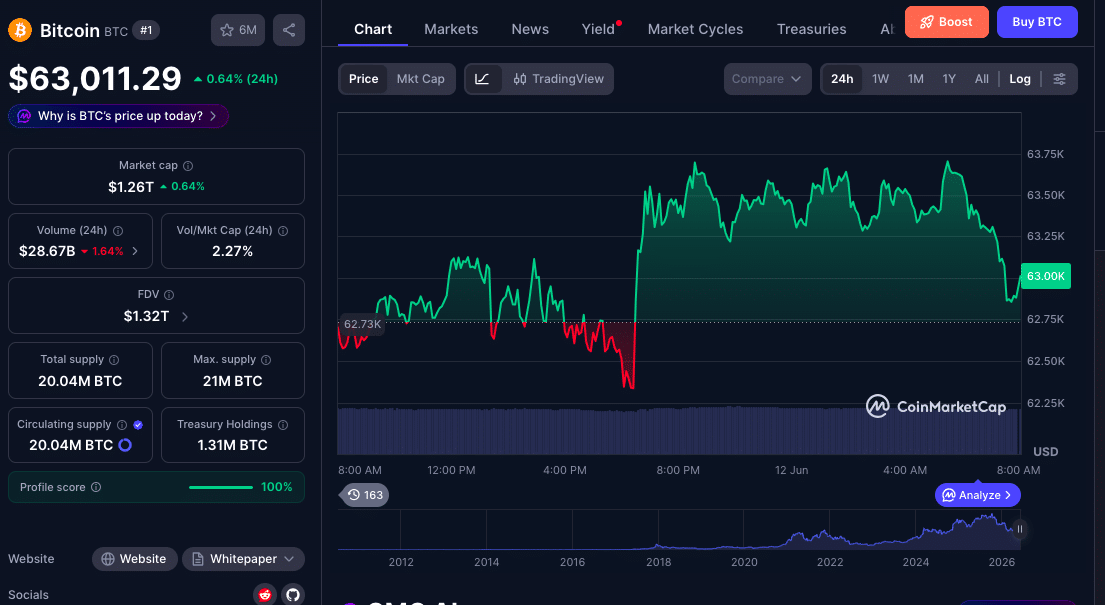The width and height of the screenshot is (1105, 605).
Task: Open the GitHub social icon
Action: [x=293, y=594]
